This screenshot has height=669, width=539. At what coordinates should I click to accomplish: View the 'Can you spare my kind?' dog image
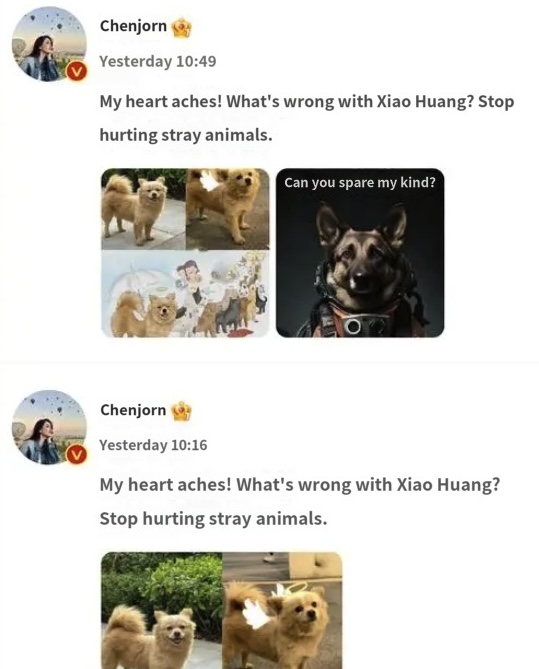click(x=360, y=253)
